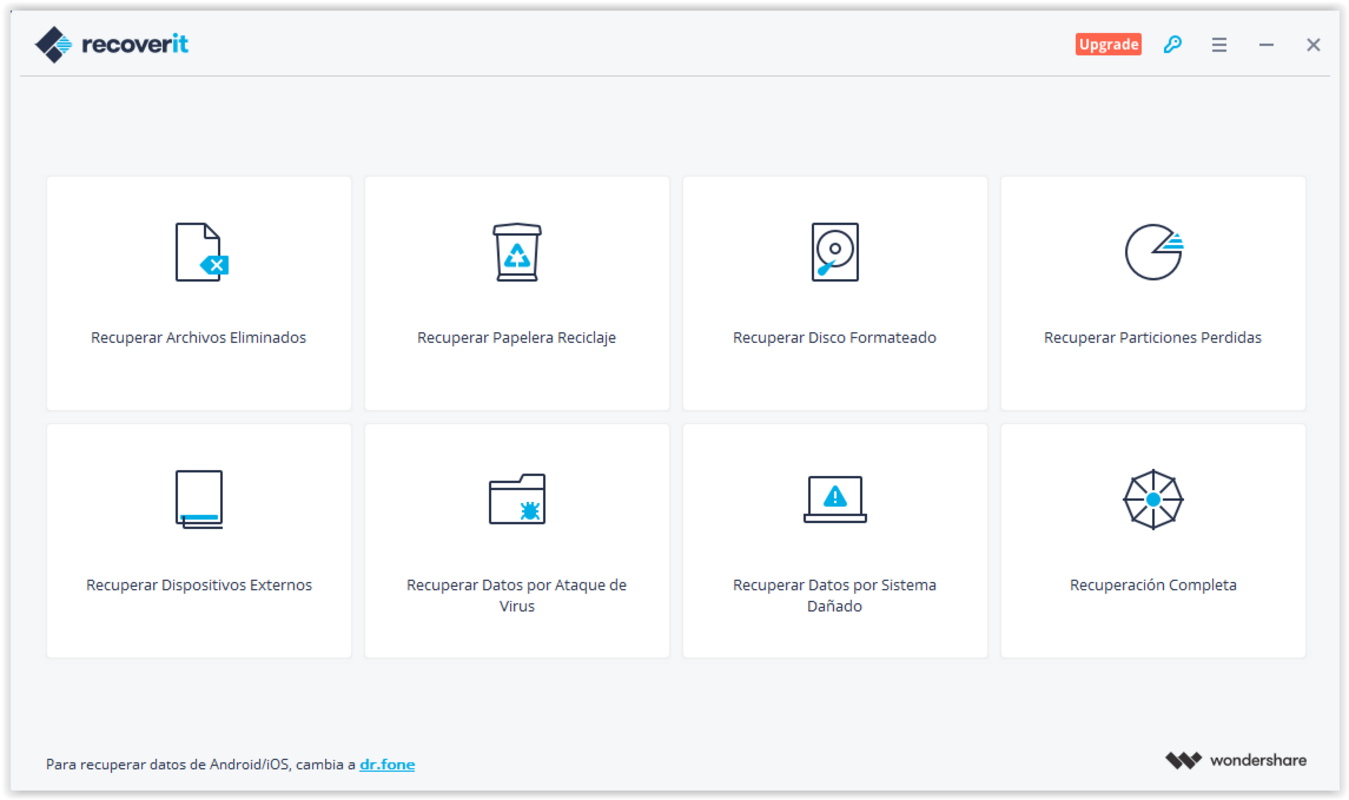
Task: Click the deleted file icon with X
Action: [202, 252]
